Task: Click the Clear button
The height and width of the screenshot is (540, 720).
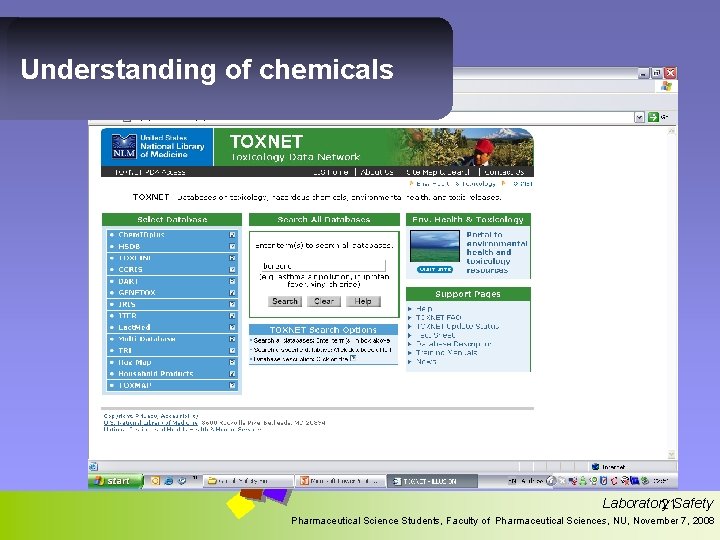Action: click(324, 301)
